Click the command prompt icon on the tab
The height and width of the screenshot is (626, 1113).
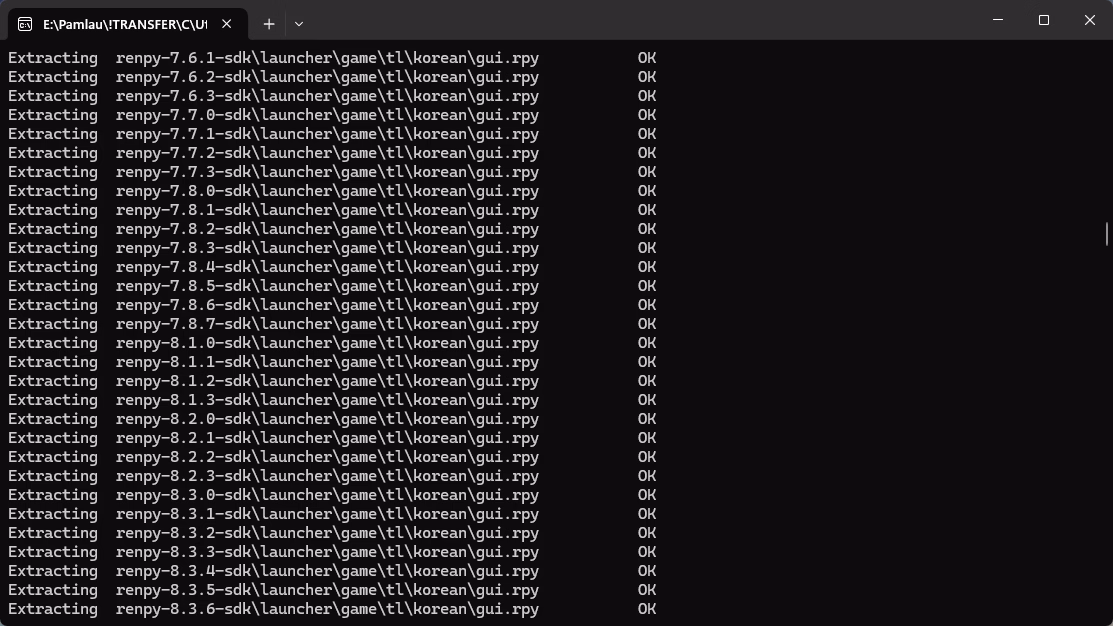25,24
